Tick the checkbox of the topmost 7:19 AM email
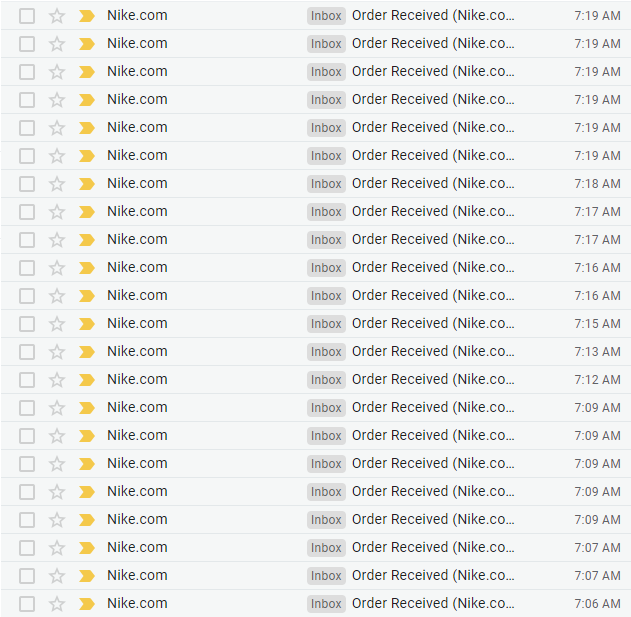Viewport: 631px width, 617px height. coord(27,16)
